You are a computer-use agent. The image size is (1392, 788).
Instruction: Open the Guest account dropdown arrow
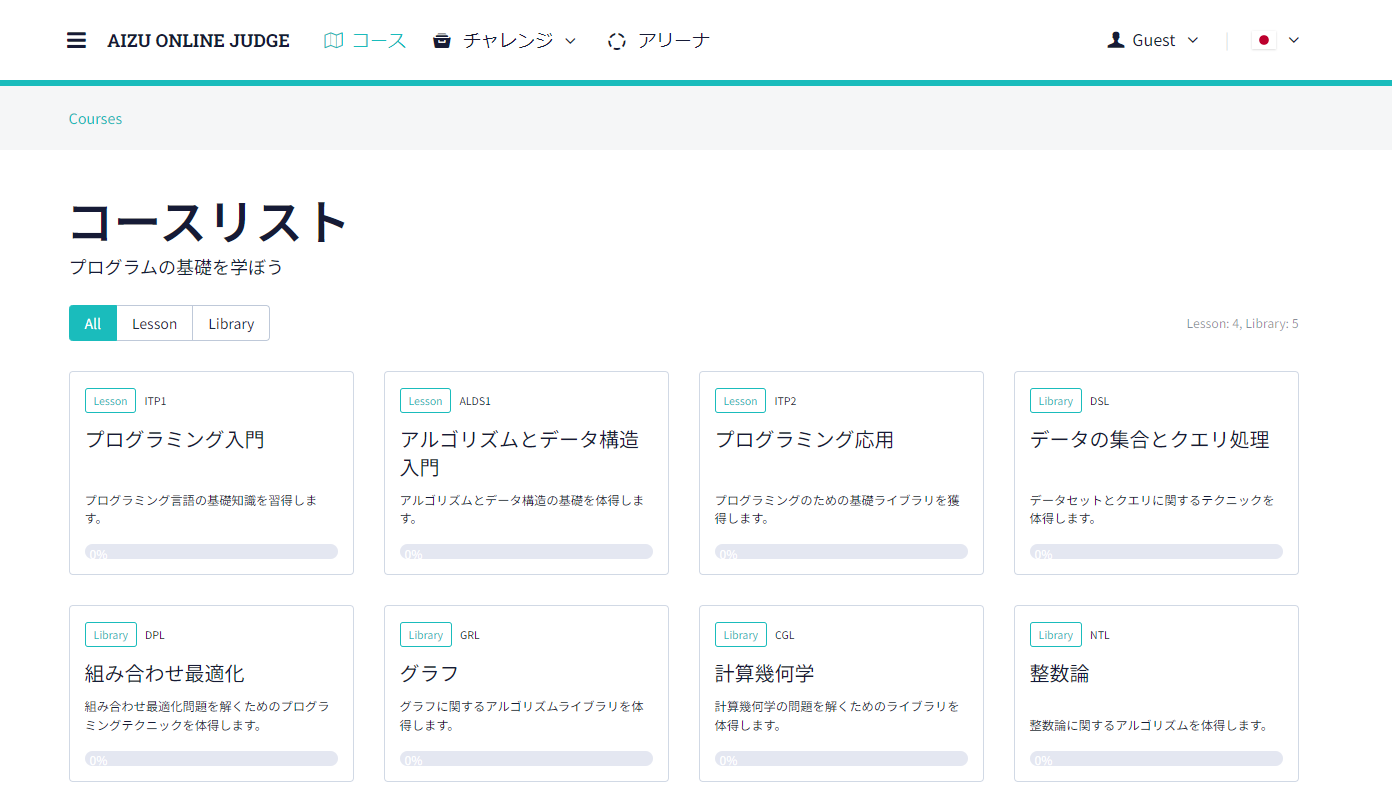tap(1192, 40)
